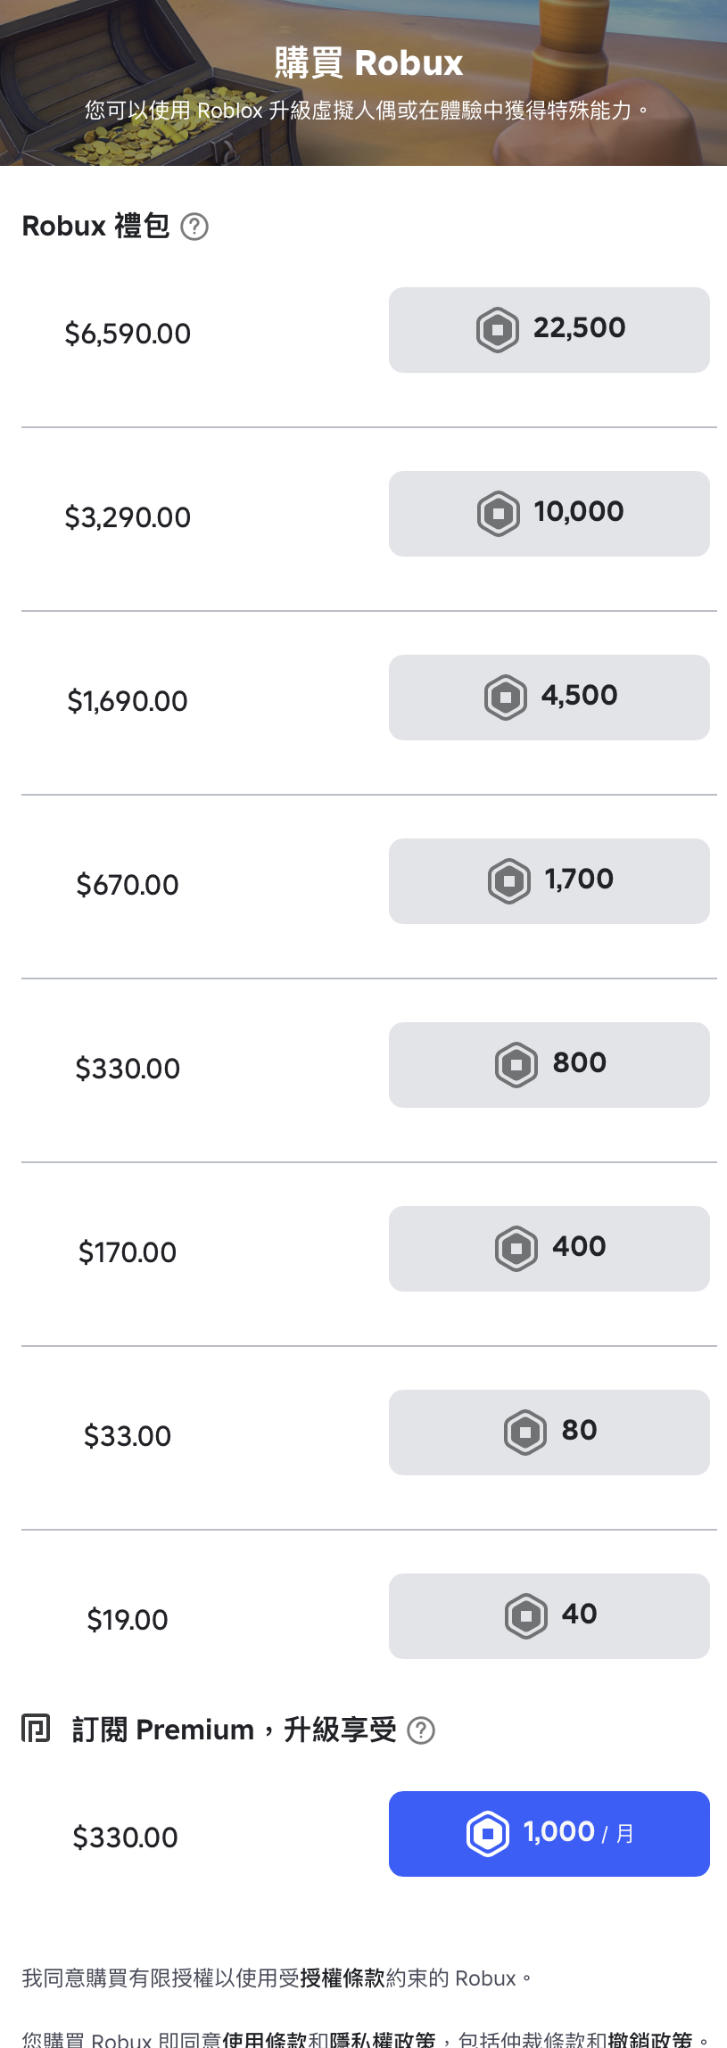Click the 購買 Robux banner title
The height and width of the screenshot is (2048, 727).
point(368,63)
